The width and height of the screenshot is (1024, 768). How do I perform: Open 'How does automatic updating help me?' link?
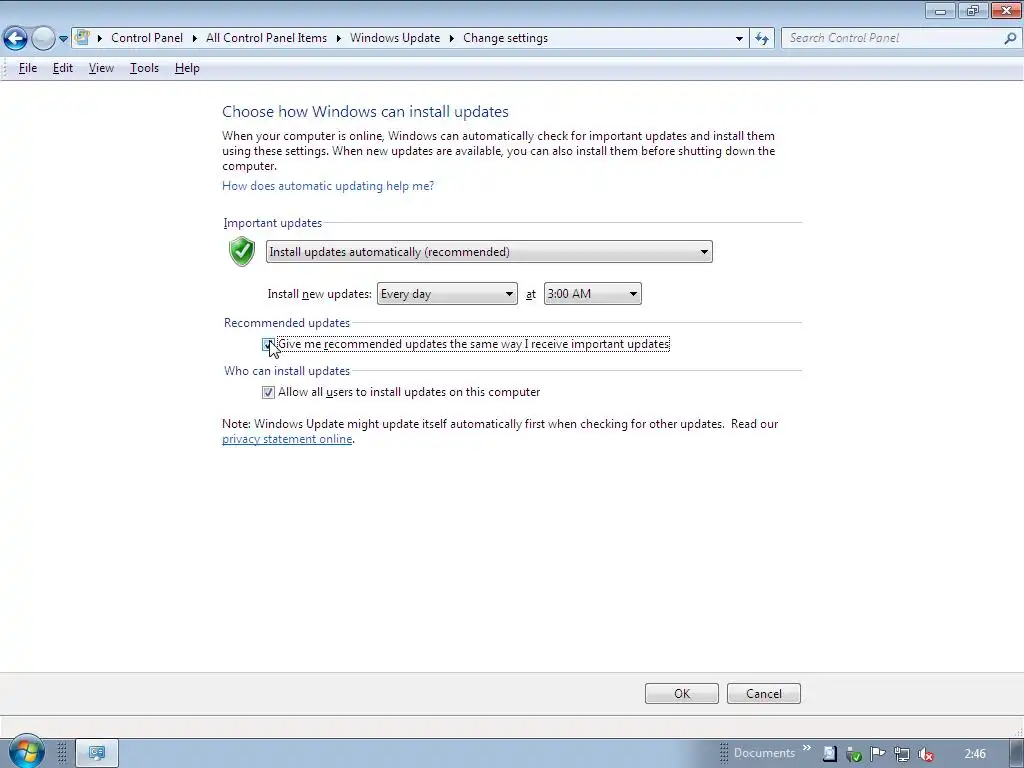328,186
